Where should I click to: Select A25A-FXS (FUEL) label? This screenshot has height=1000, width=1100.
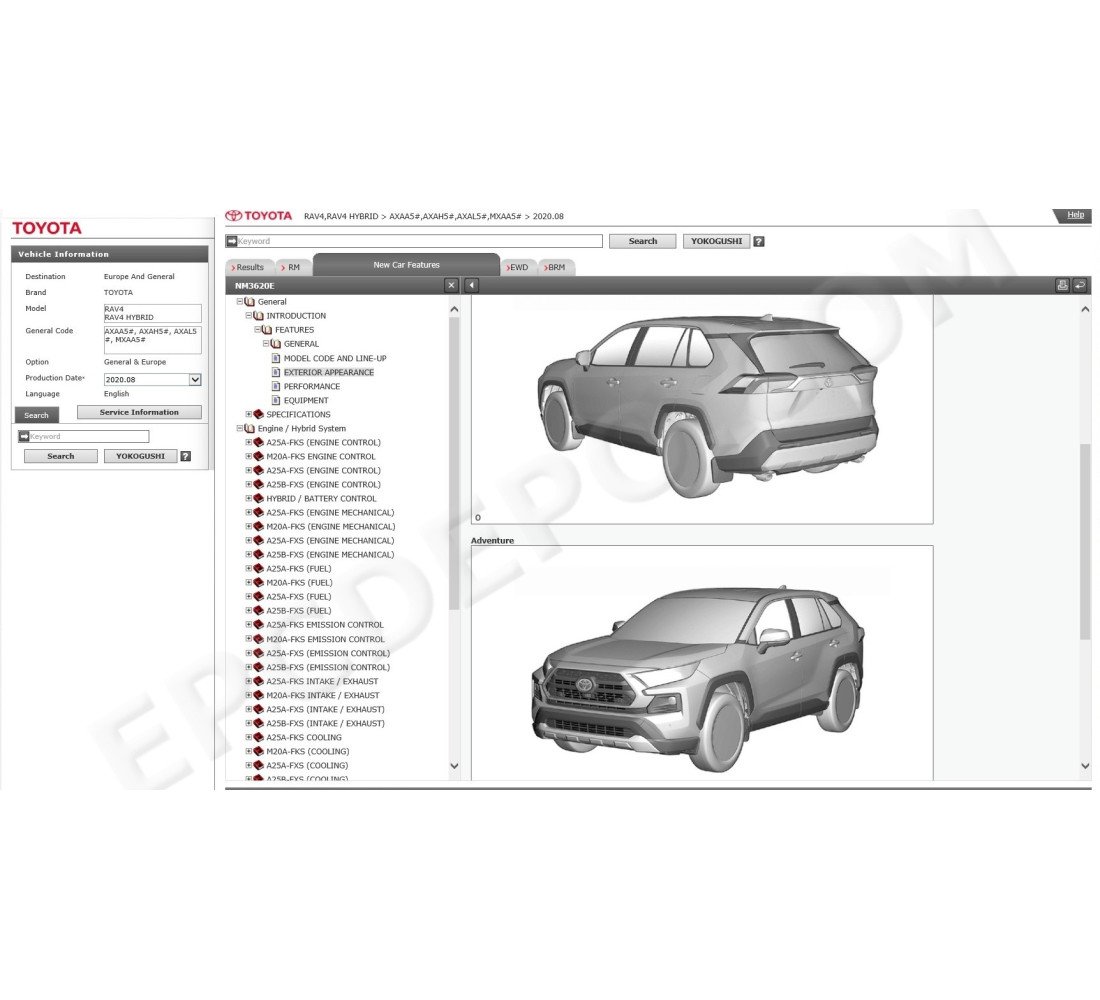(x=298, y=596)
